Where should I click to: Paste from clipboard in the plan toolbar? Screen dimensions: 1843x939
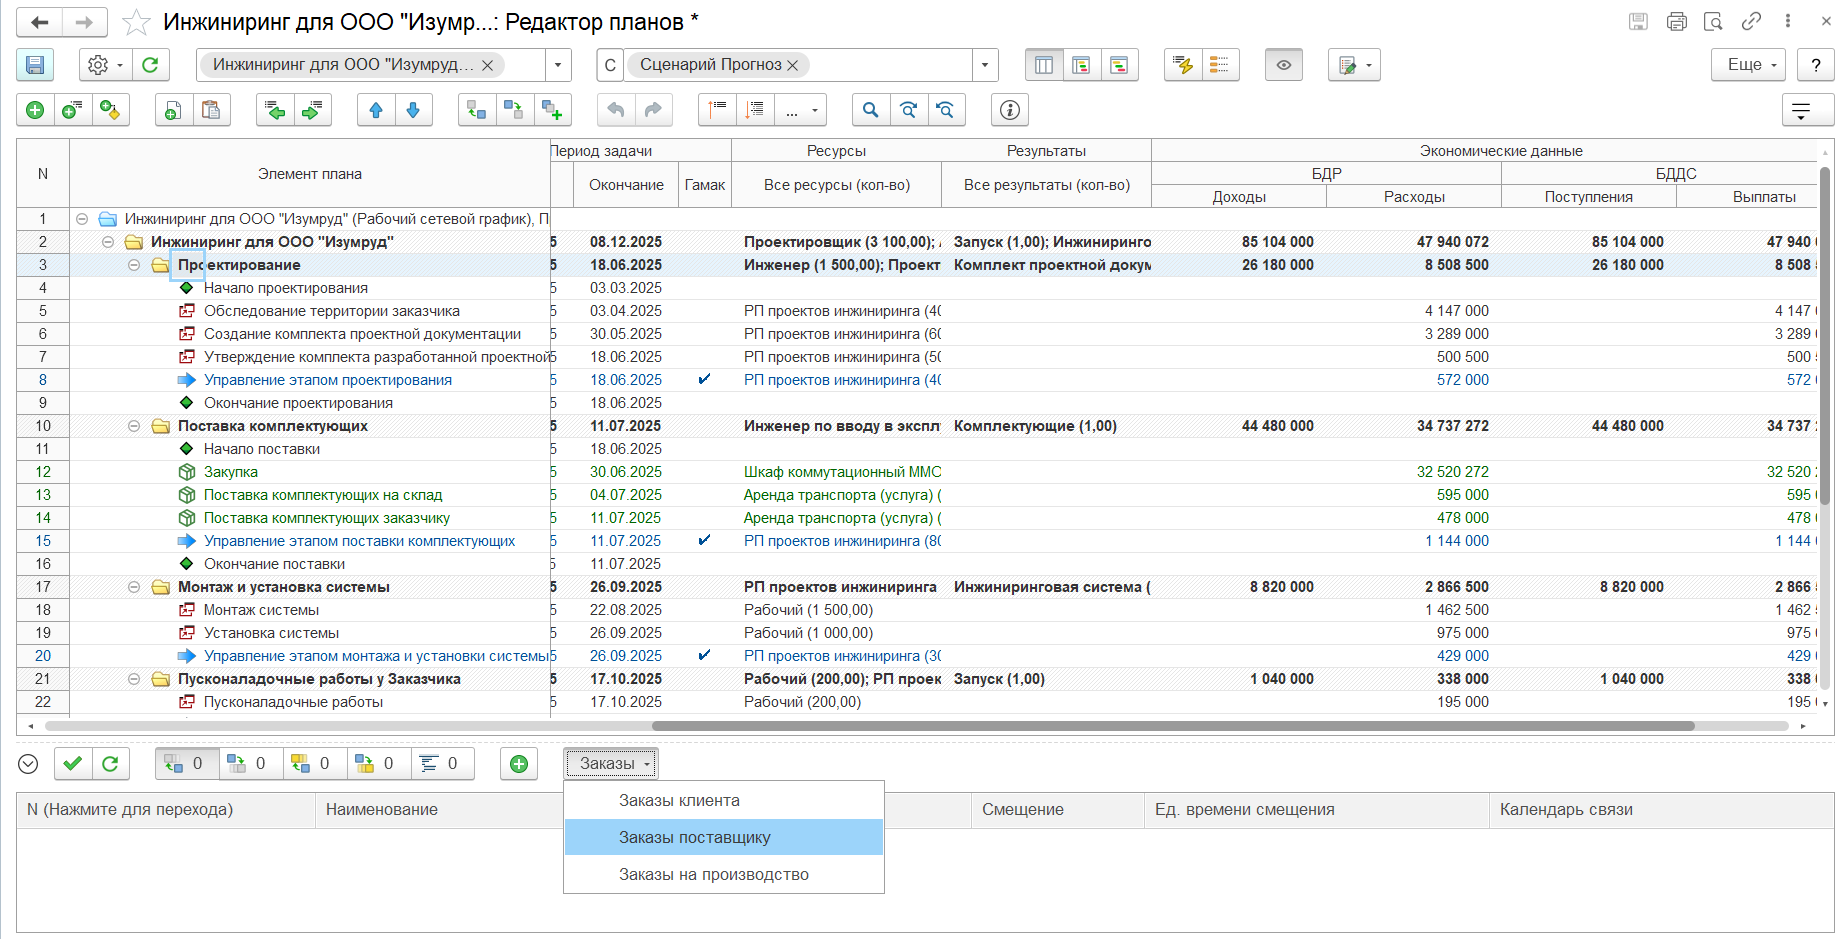pyautogui.click(x=211, y=110)
